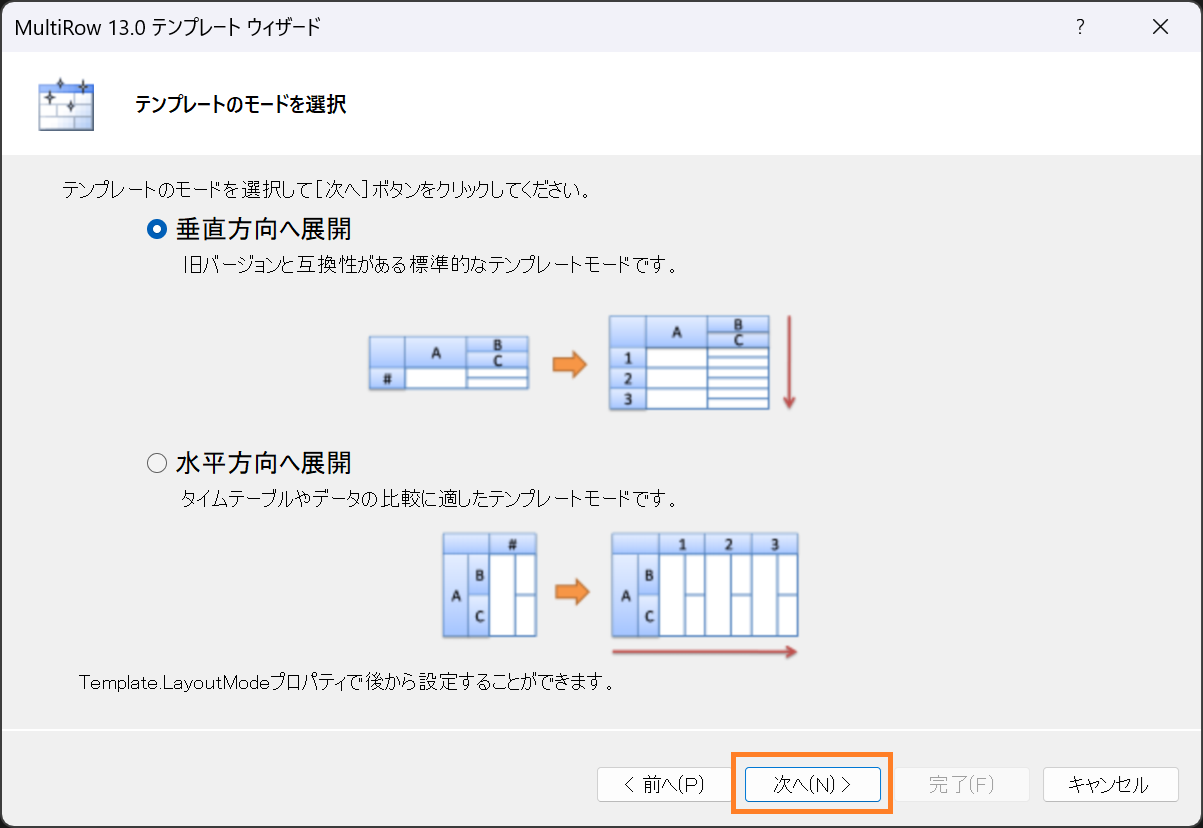Click the 旧バージョンと互換性がある description text
The height and width of the screenshot is (828, 1203).
[431, 266]
